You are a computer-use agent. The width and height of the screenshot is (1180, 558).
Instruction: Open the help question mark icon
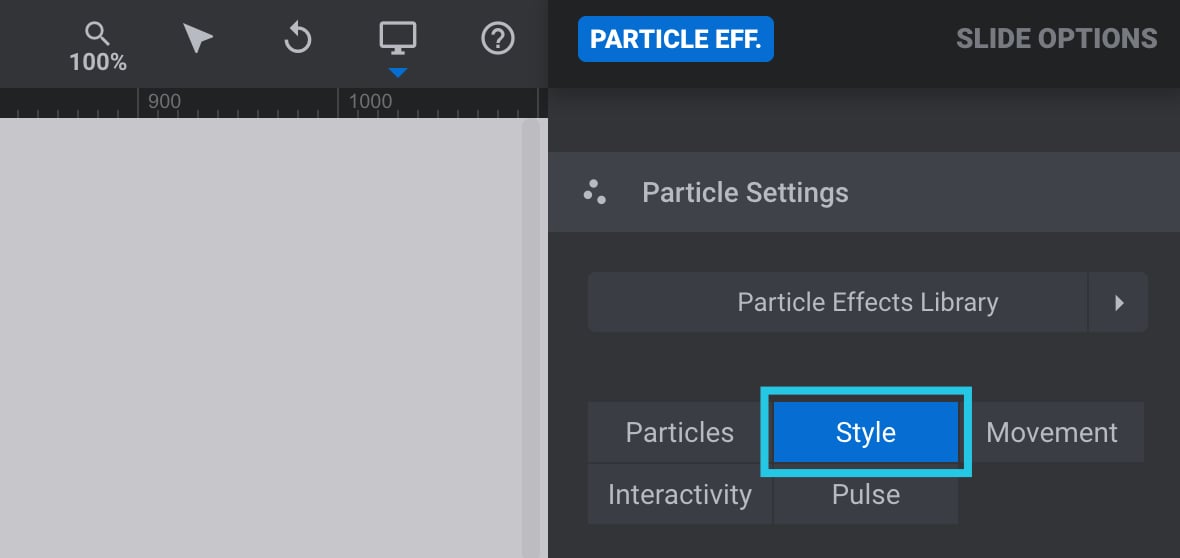click(x=497, y=38)
